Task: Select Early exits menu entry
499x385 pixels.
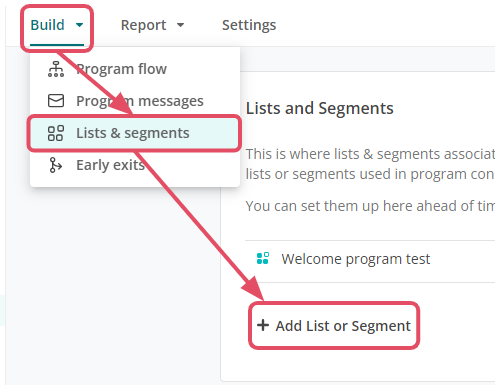Action: coord(135,165)
